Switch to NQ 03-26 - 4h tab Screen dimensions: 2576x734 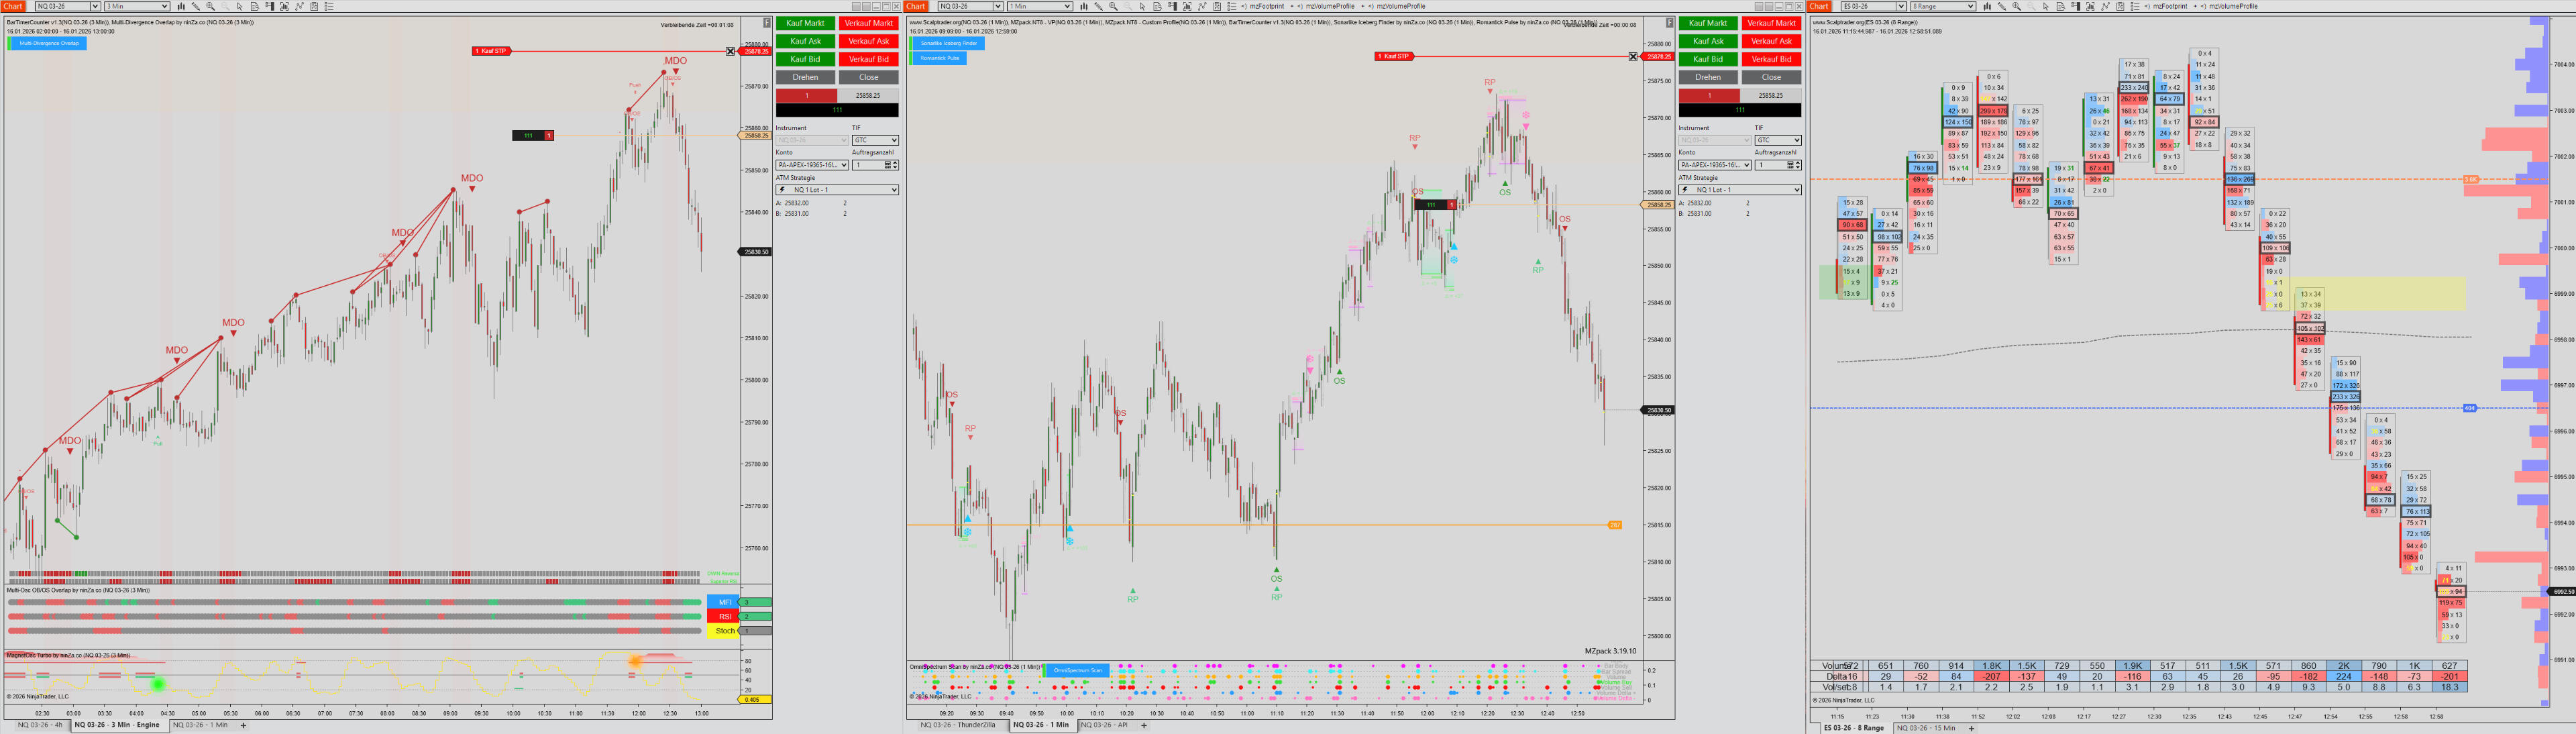[x=40, y=725]
